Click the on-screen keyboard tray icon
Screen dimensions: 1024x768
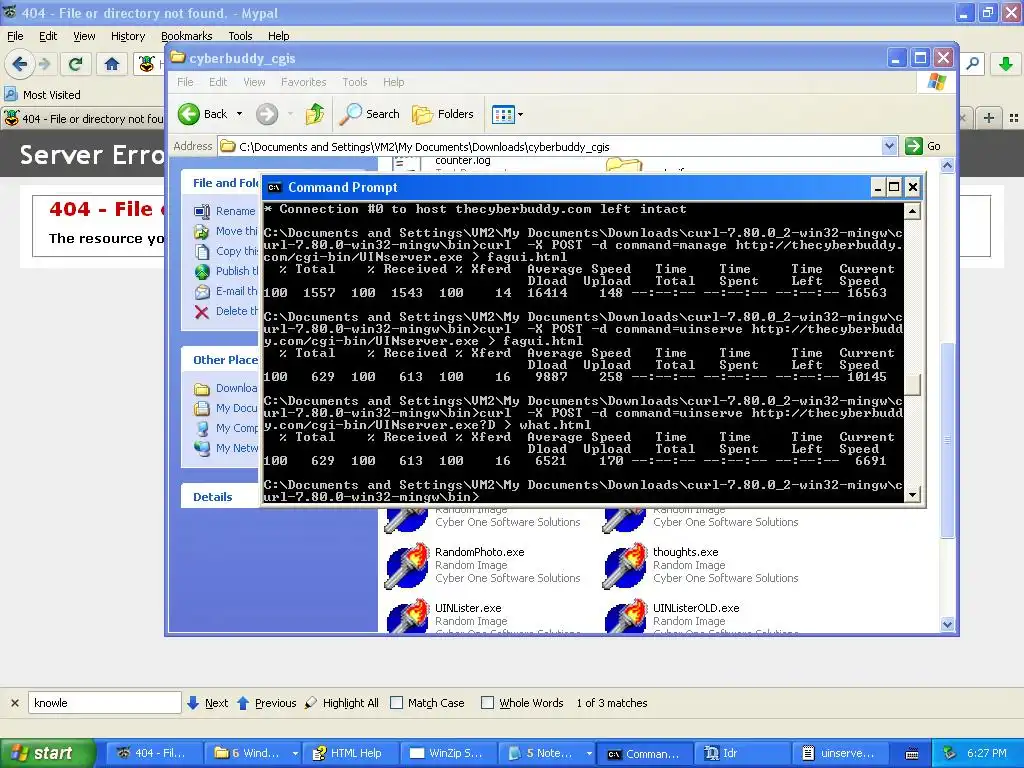[912, 754]
